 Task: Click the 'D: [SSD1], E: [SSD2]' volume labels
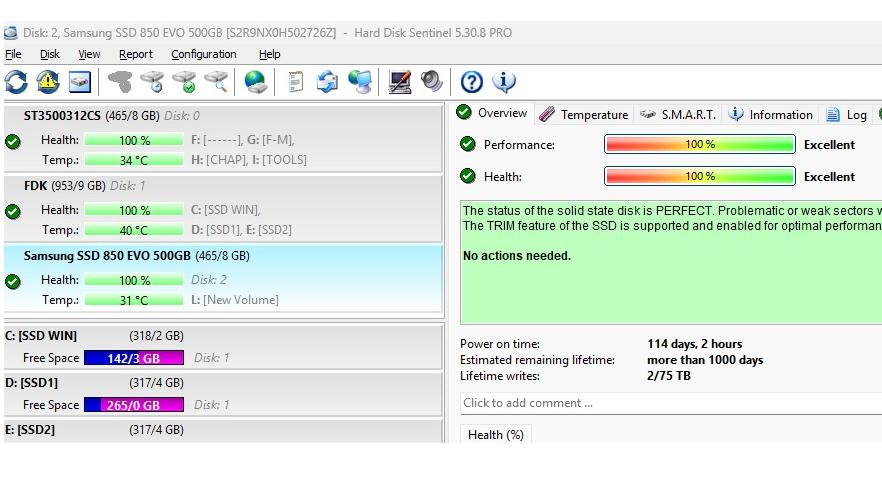241,230
